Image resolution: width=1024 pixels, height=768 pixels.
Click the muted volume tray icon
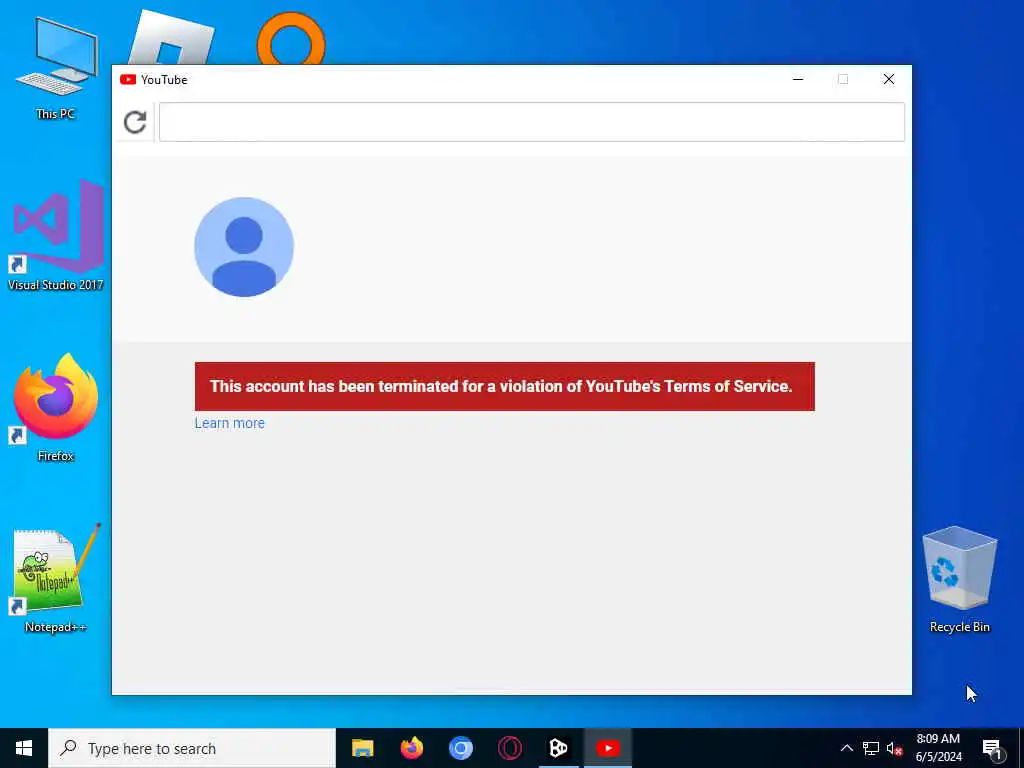click(895, 748)
